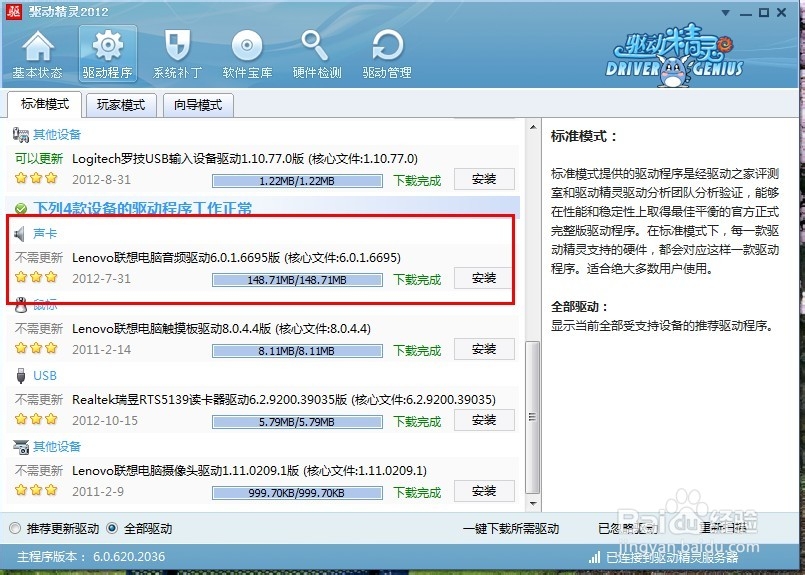The image size is (805, 575).
Task: Click the USB category label
Action: coord(45,376)
